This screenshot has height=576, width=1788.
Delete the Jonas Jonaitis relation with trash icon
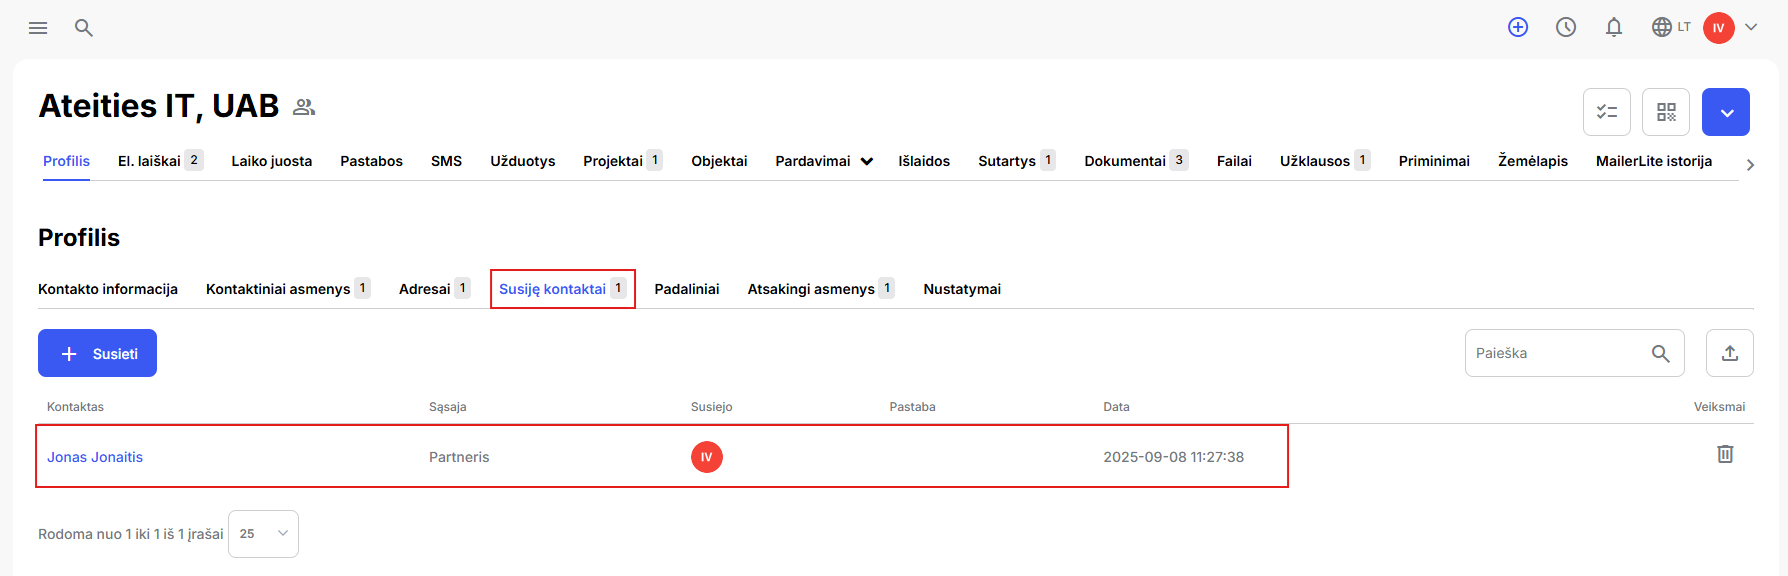tap(1725, 454)
